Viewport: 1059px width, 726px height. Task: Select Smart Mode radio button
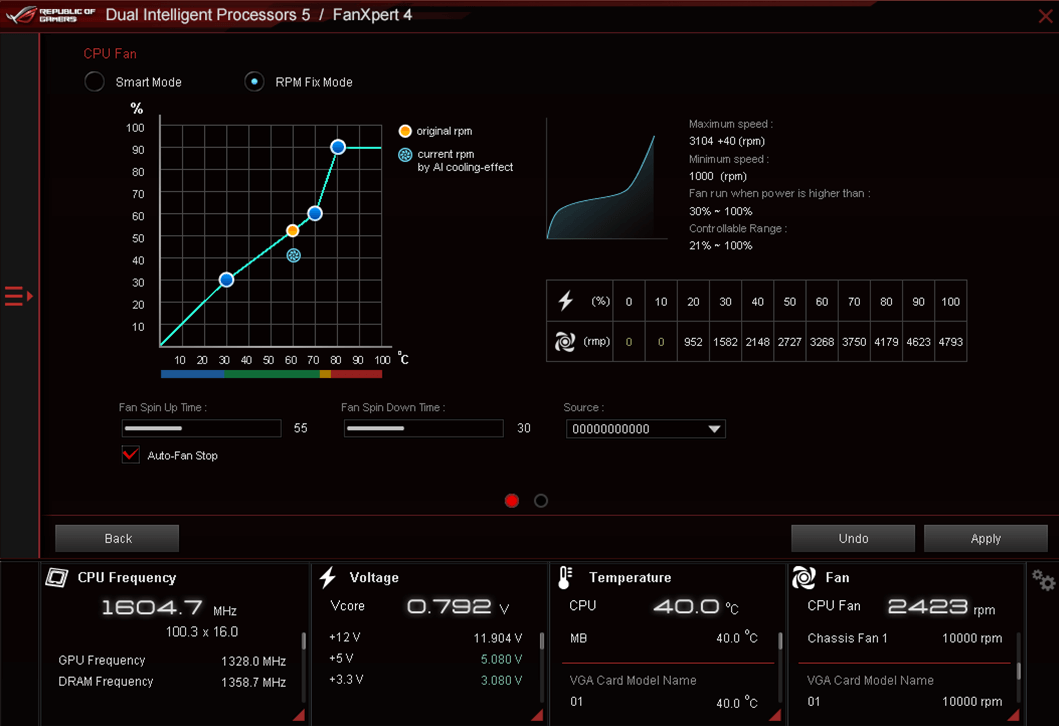pos(95,82)
